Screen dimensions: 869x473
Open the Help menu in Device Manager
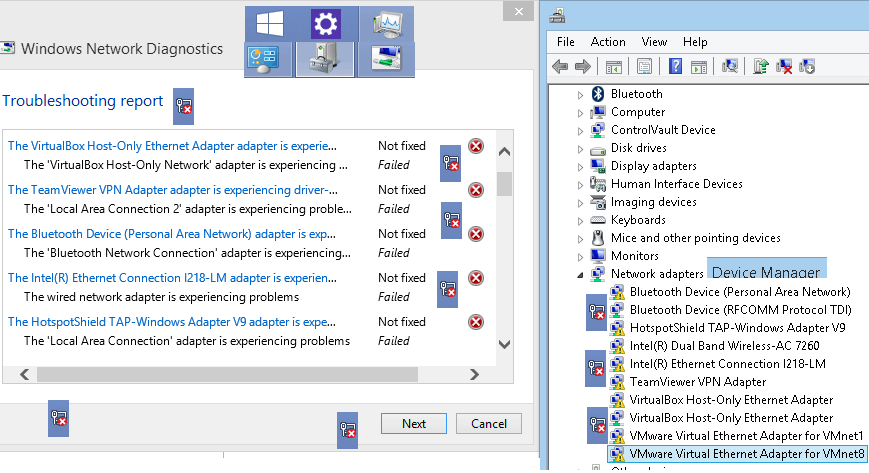[694, 42]
